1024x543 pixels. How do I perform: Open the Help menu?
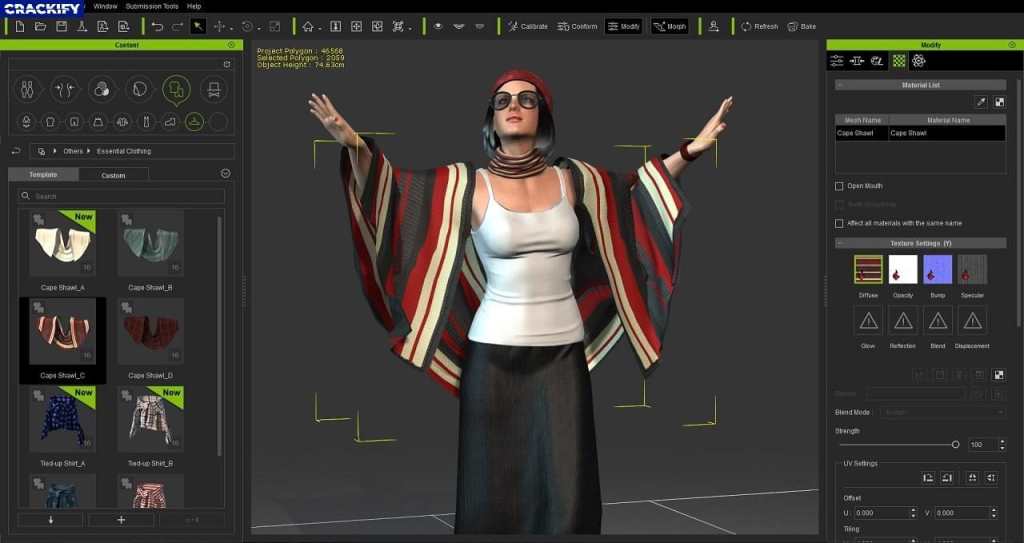(x=194, y=6)
